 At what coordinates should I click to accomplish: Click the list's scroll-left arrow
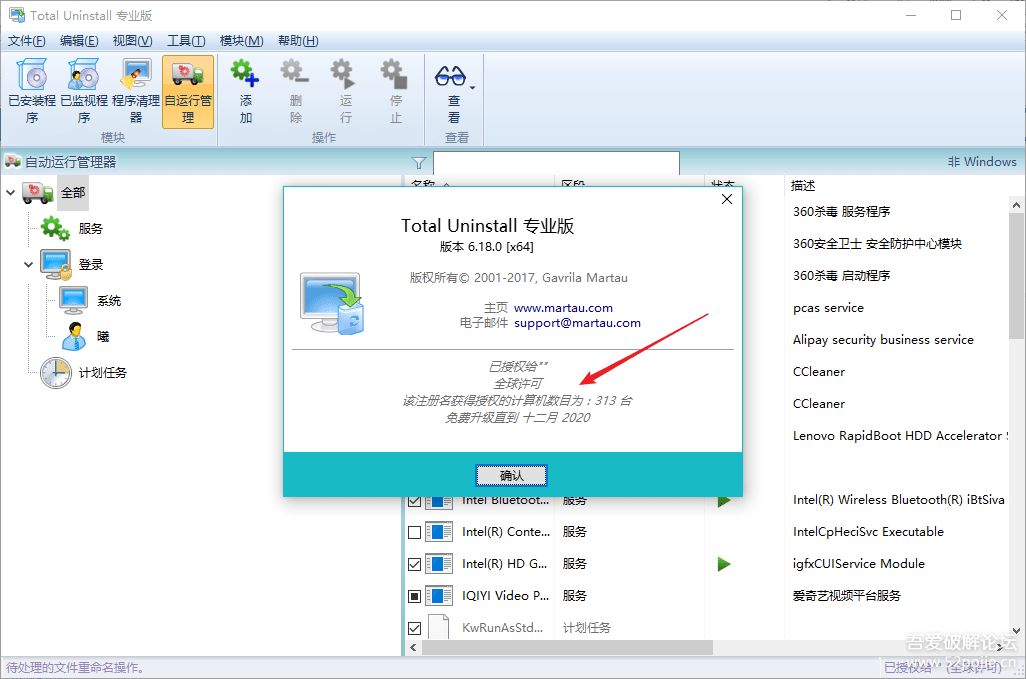point(413,648)
